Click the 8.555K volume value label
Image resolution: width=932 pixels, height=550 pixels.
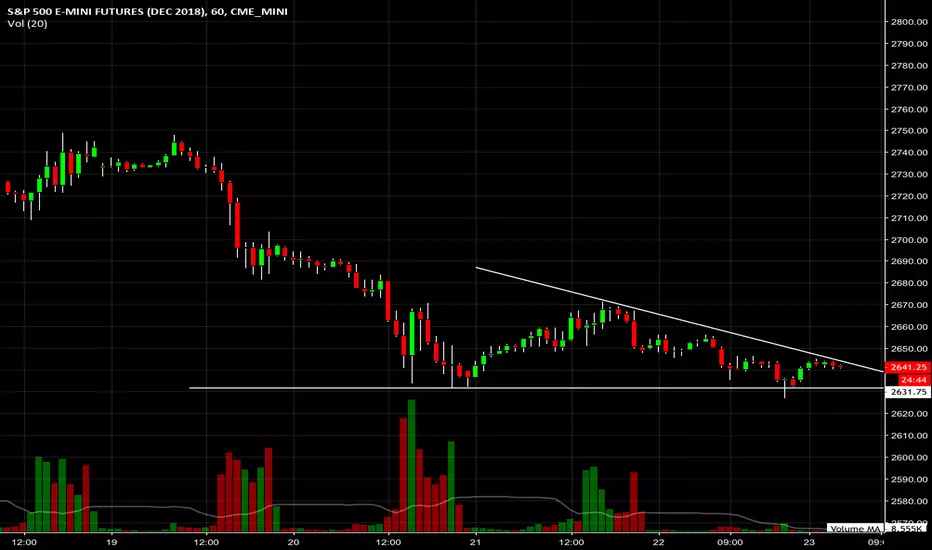click(908, 529)
